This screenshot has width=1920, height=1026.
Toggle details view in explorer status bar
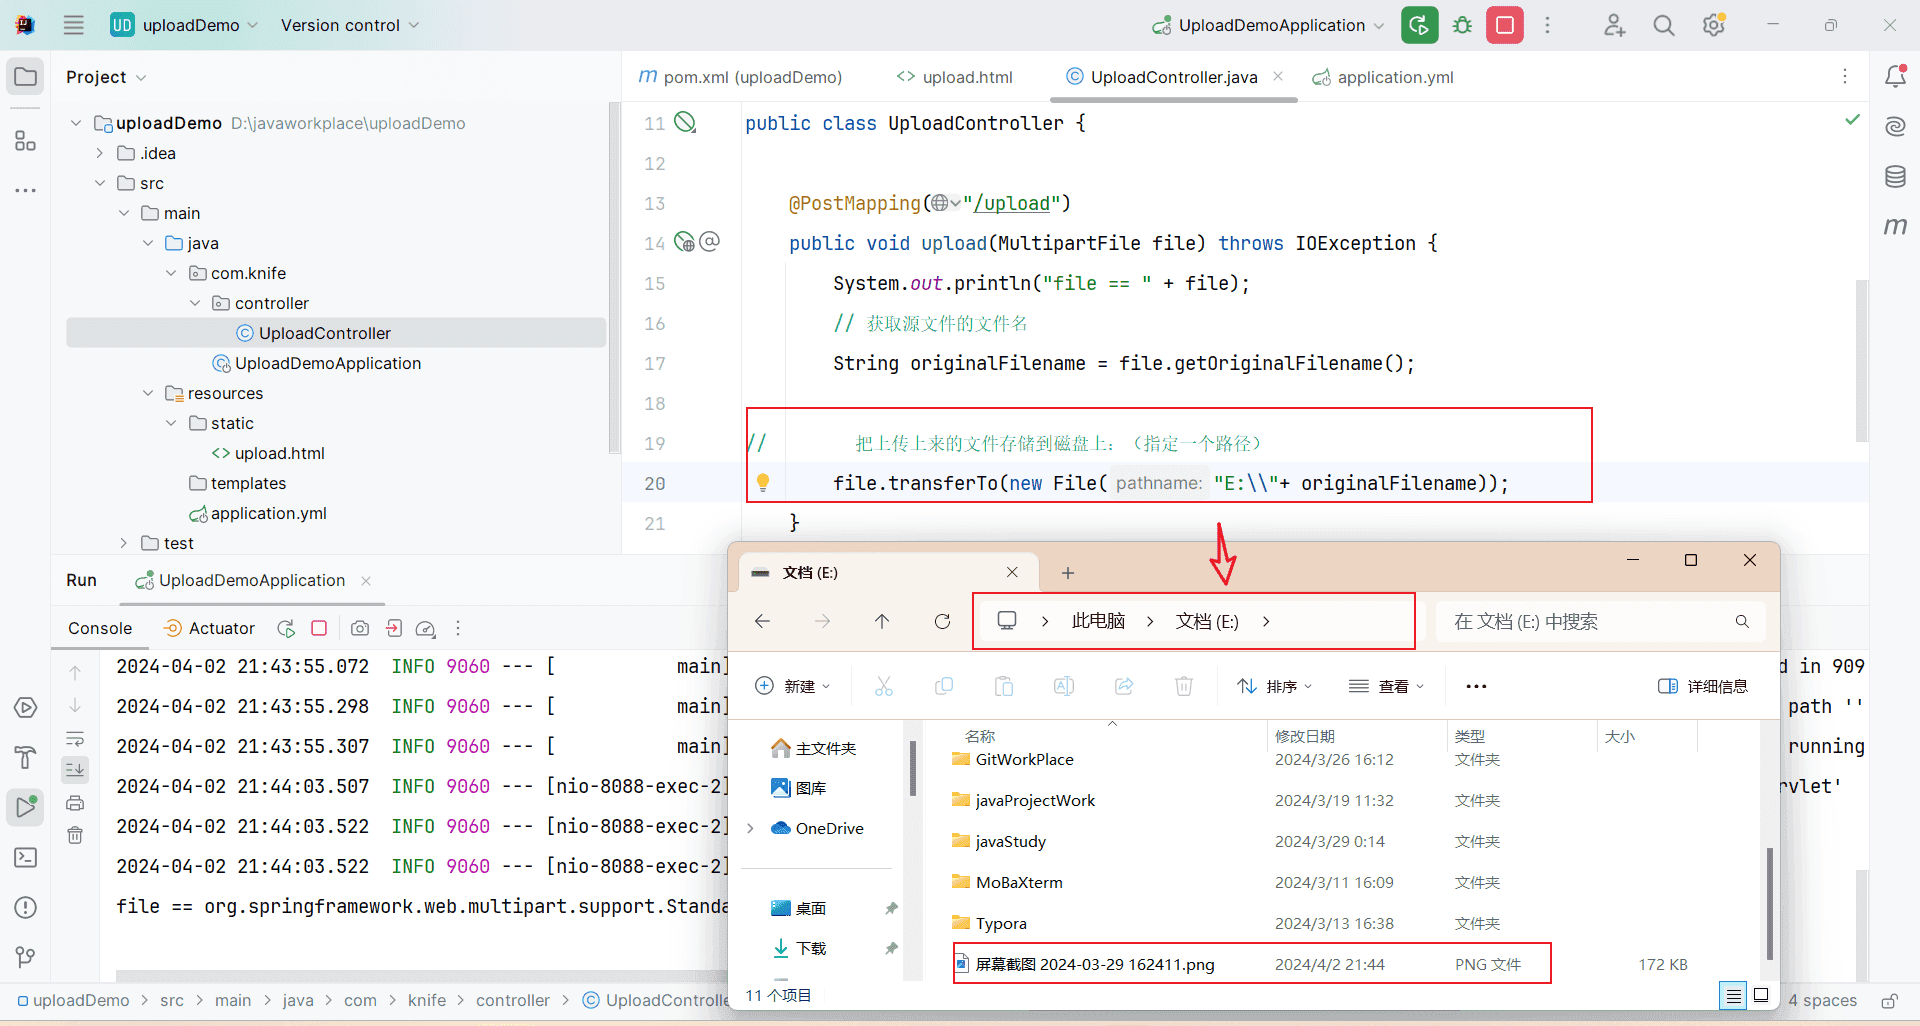coord(1733,995)
